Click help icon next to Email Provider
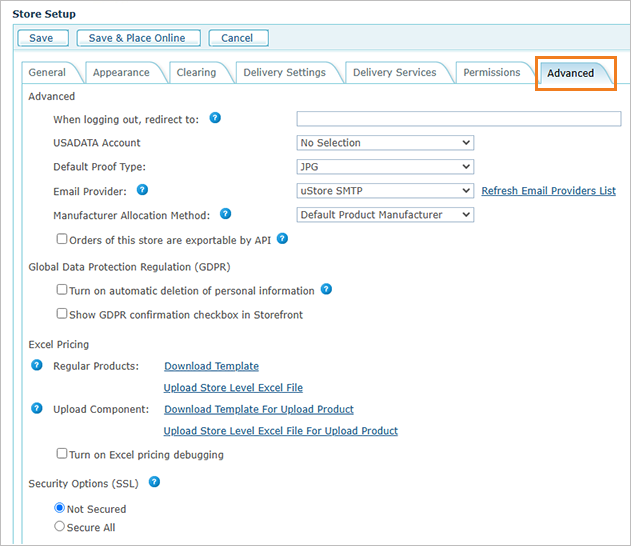631x546 pixels. (x=142, y=189)
